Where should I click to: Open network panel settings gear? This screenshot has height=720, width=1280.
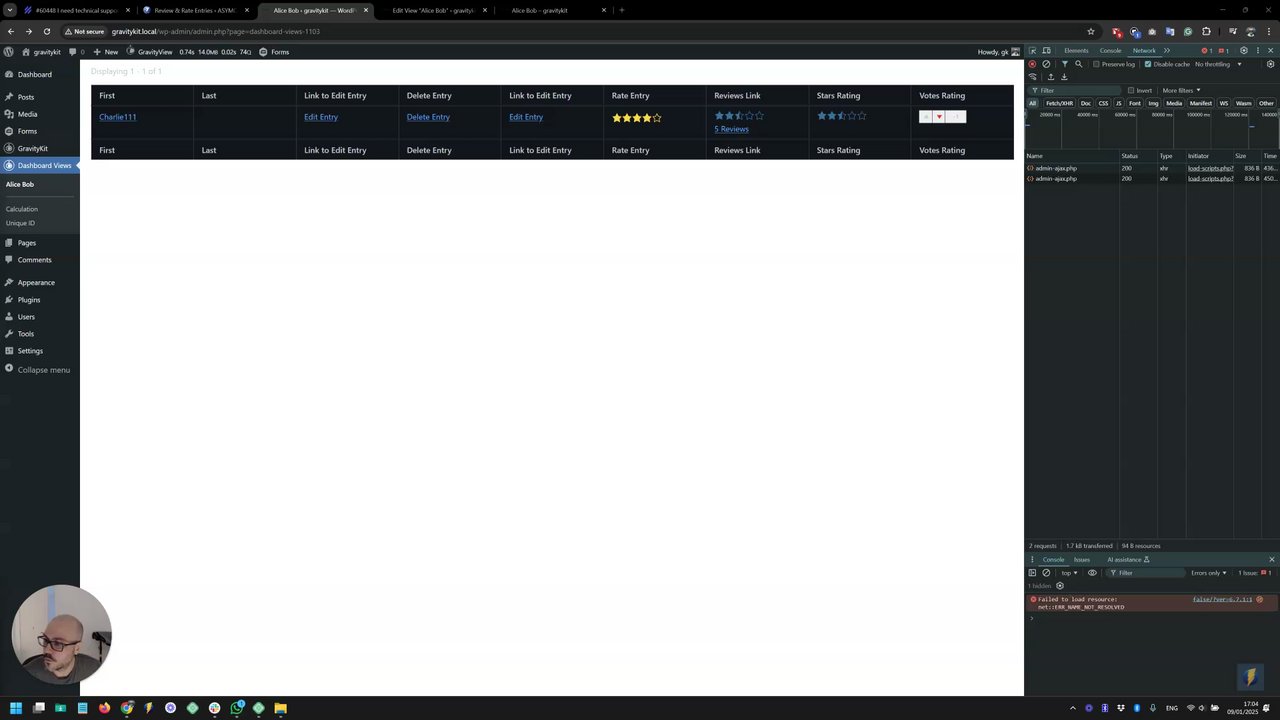coord(1271,64)
